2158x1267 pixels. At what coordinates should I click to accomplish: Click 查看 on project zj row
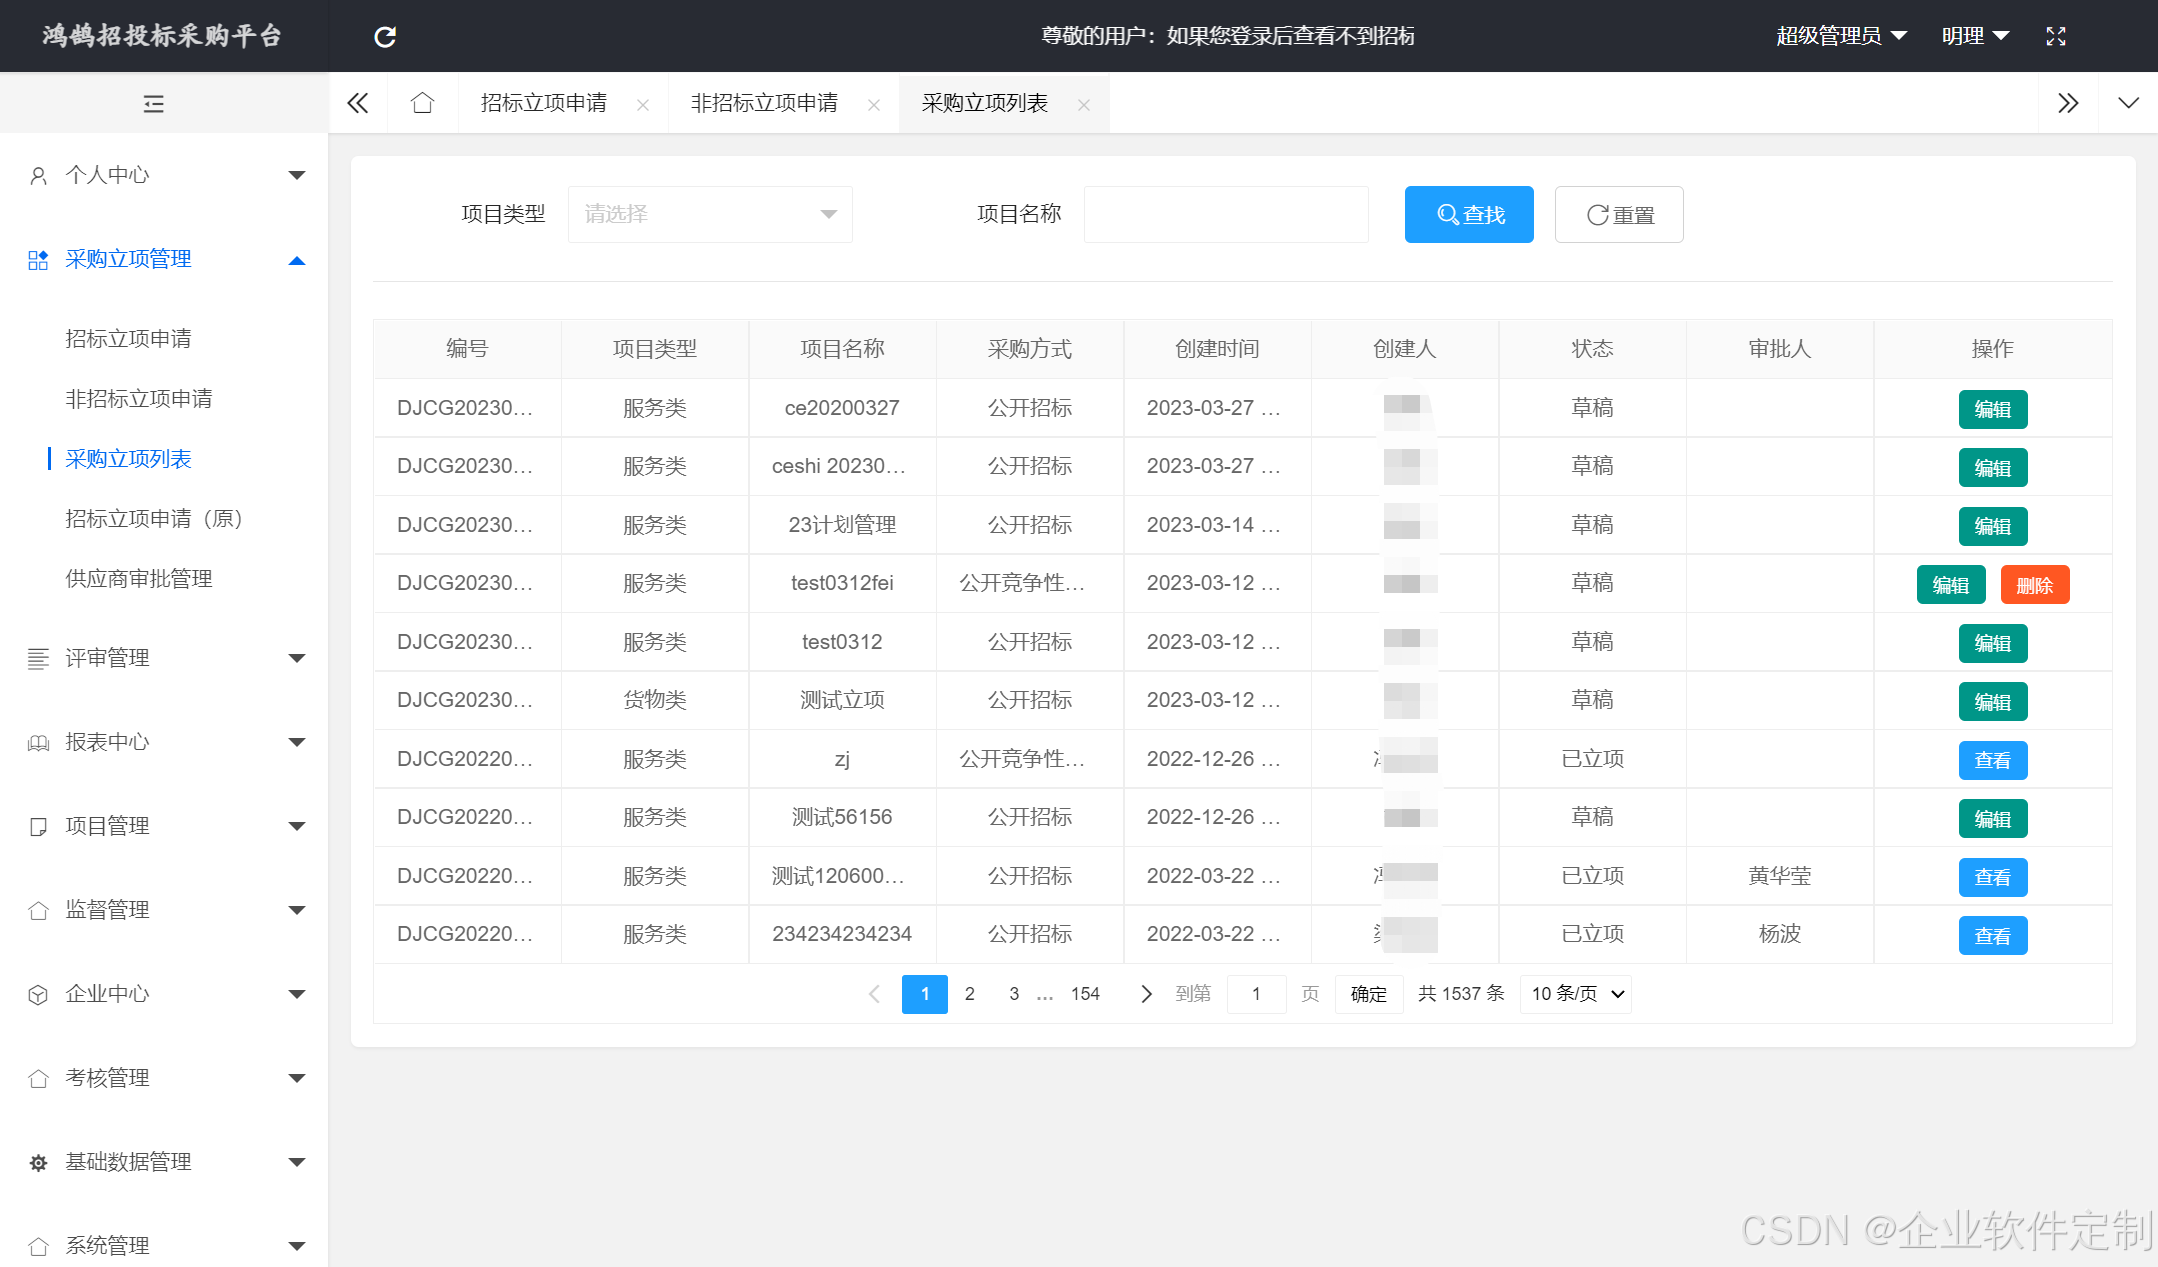tap(1993, 759)
